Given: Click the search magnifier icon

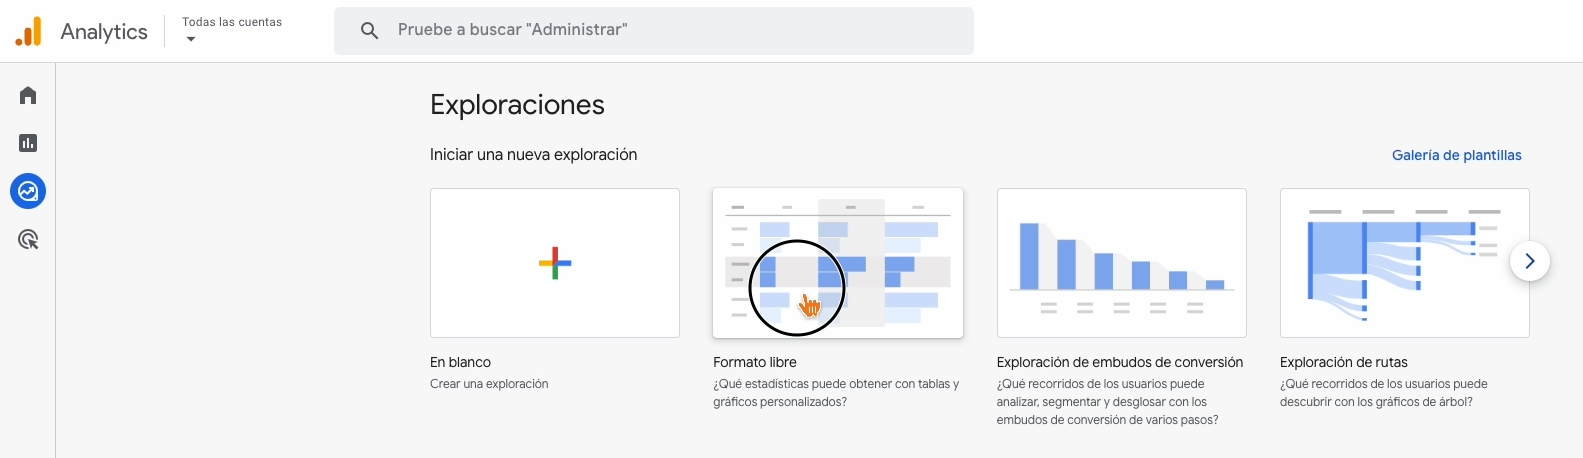Looking at the screenshot, I should [x=370, y=31].
